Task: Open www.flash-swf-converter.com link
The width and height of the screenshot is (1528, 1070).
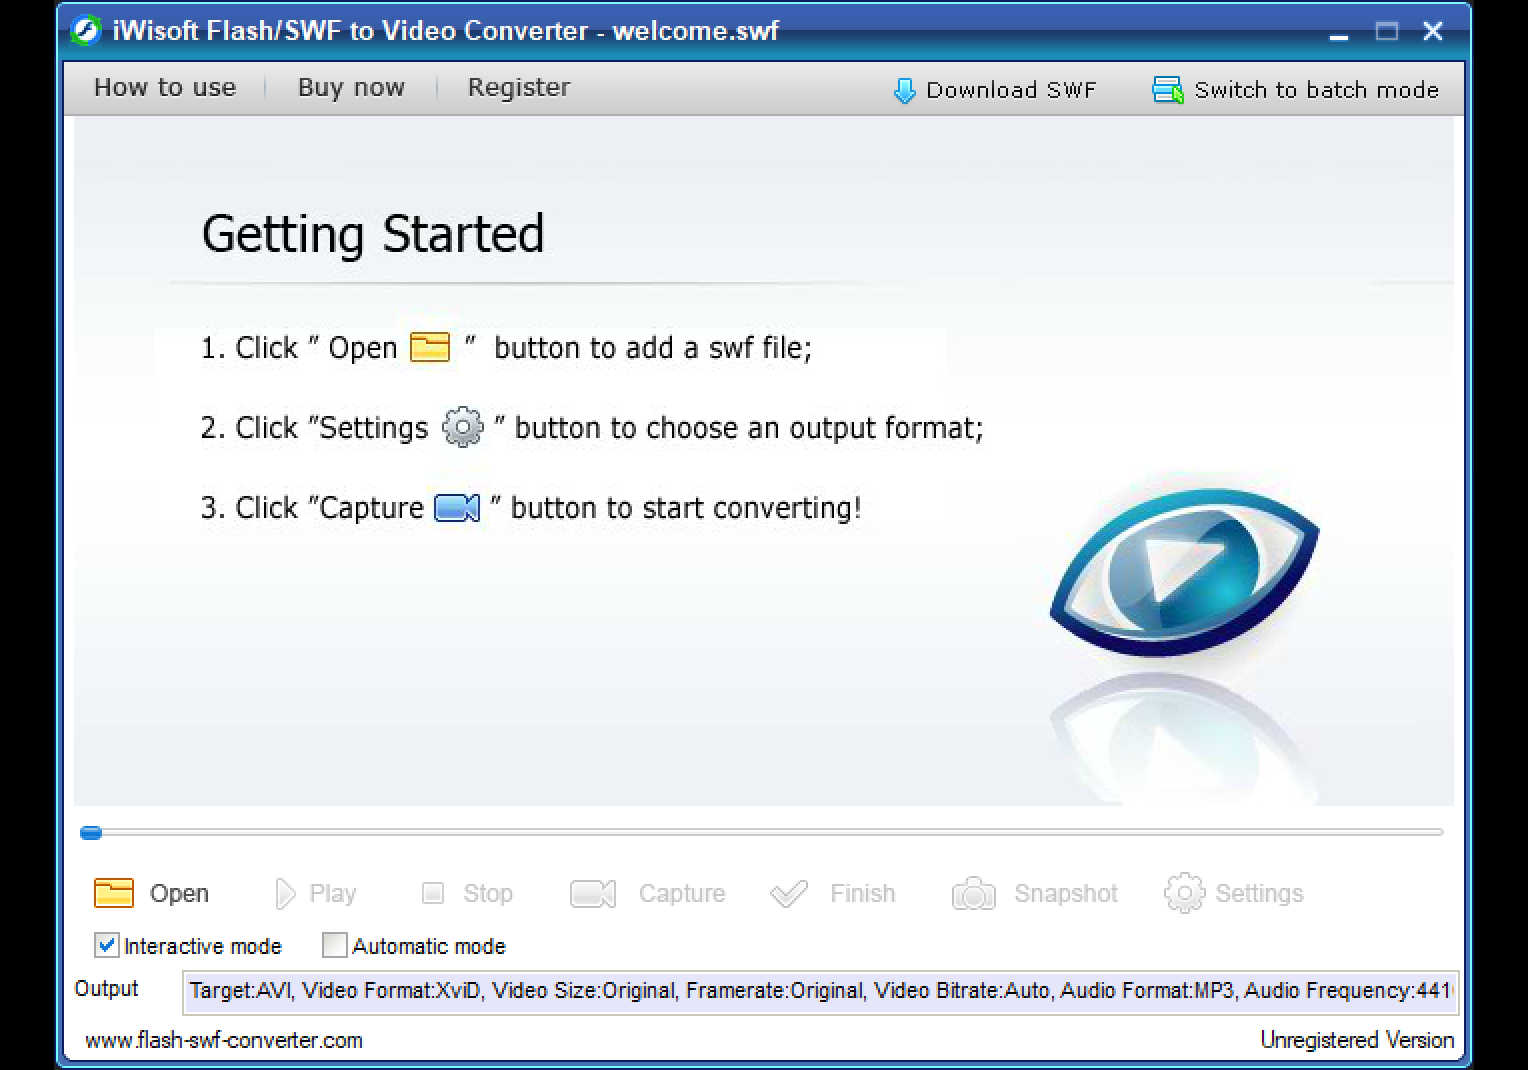Action: coord(224,1040)
